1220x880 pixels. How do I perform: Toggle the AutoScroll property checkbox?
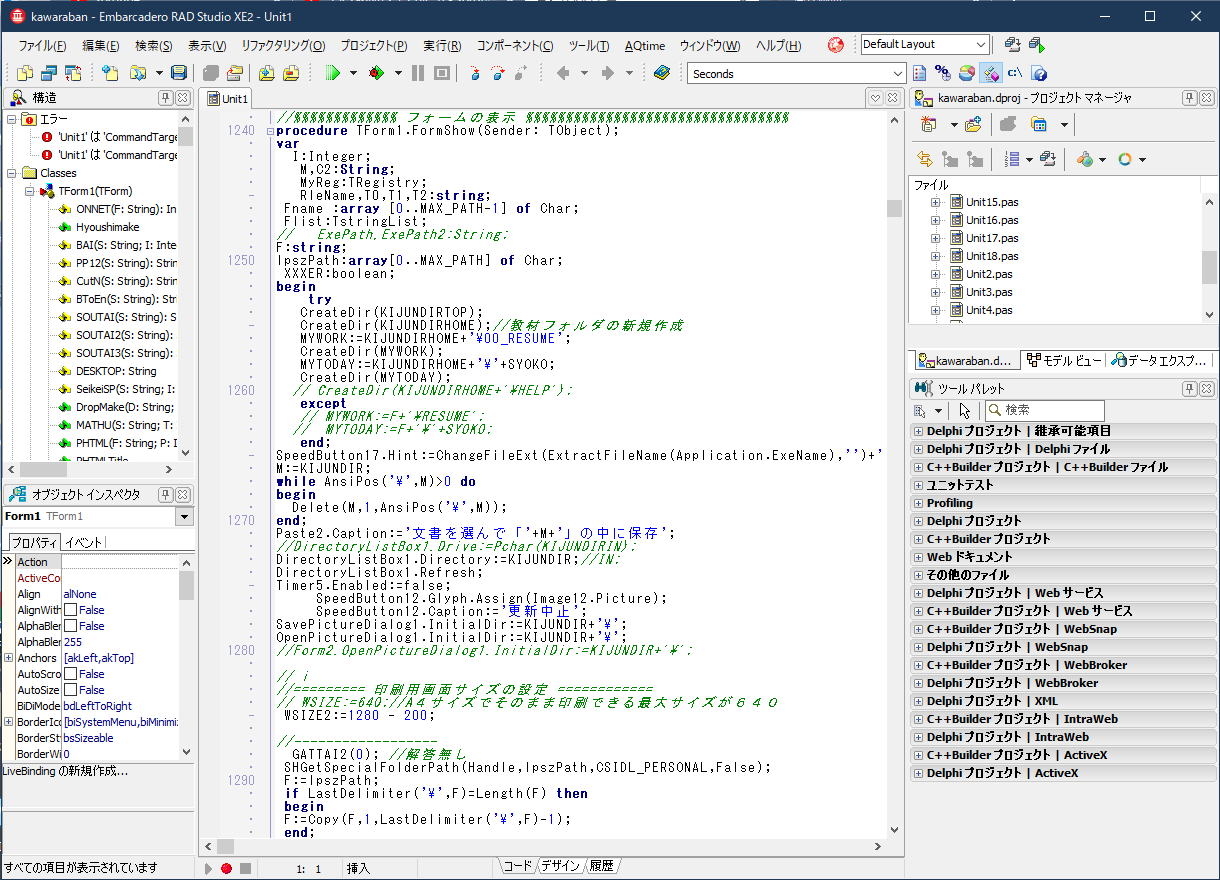tap(70, 674)
